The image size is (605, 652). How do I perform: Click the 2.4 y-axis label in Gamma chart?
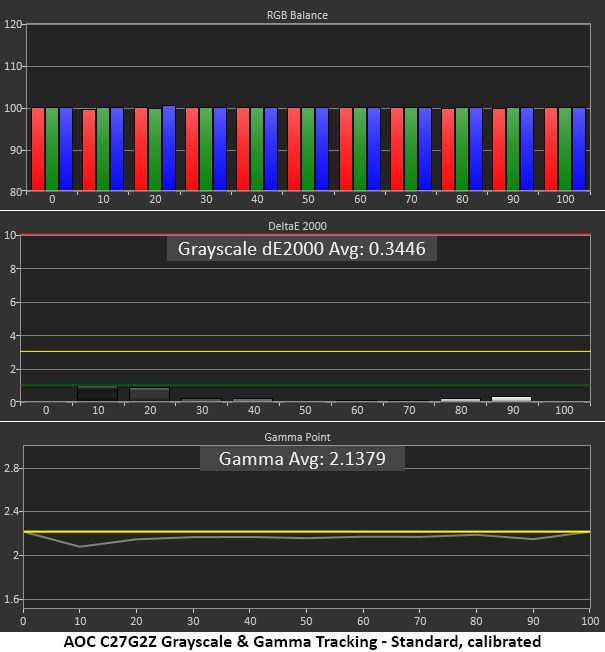click(11, 512)
